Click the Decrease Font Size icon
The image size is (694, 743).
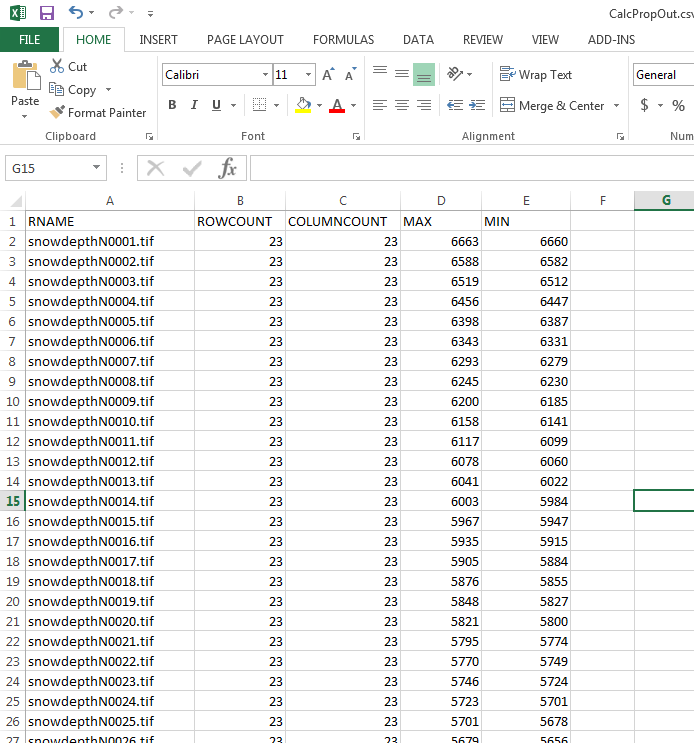click(351, 74)
